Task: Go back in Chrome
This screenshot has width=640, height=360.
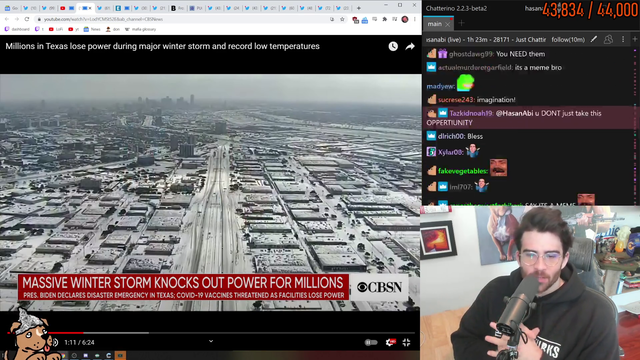Action: (7, 19)
